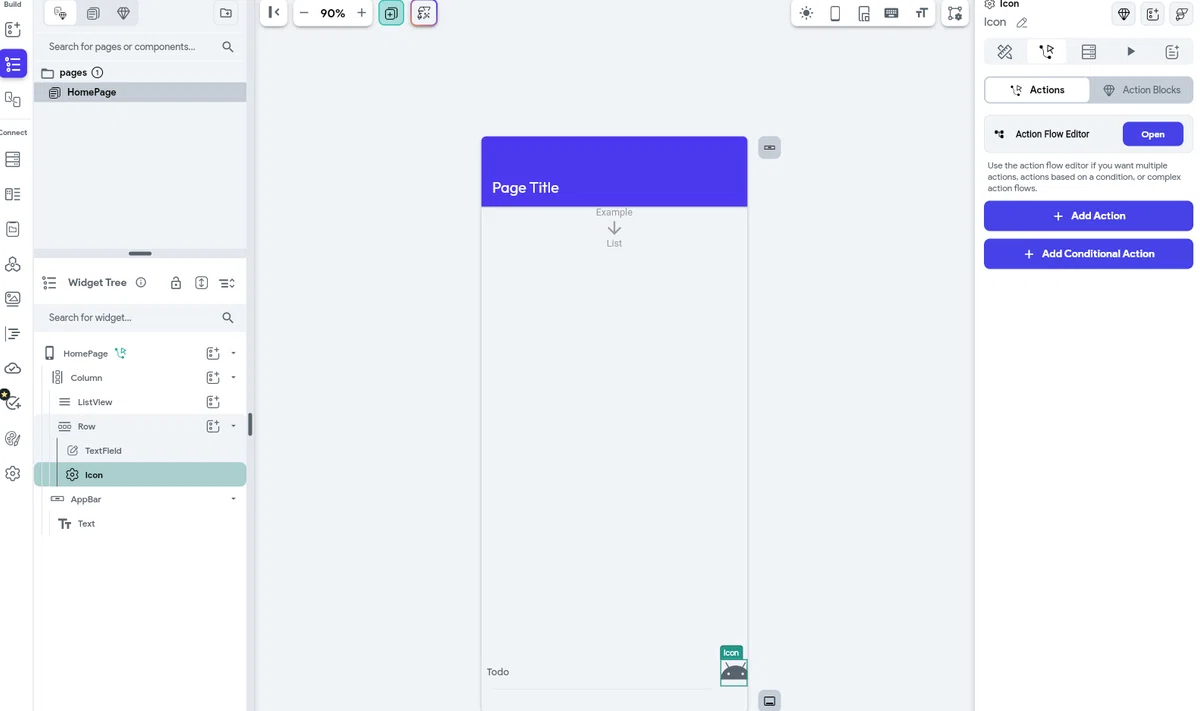Click the Add Conditional Action button
Screen dimensions: 1200x711
pyautogui.click(x=1088, y=254)
